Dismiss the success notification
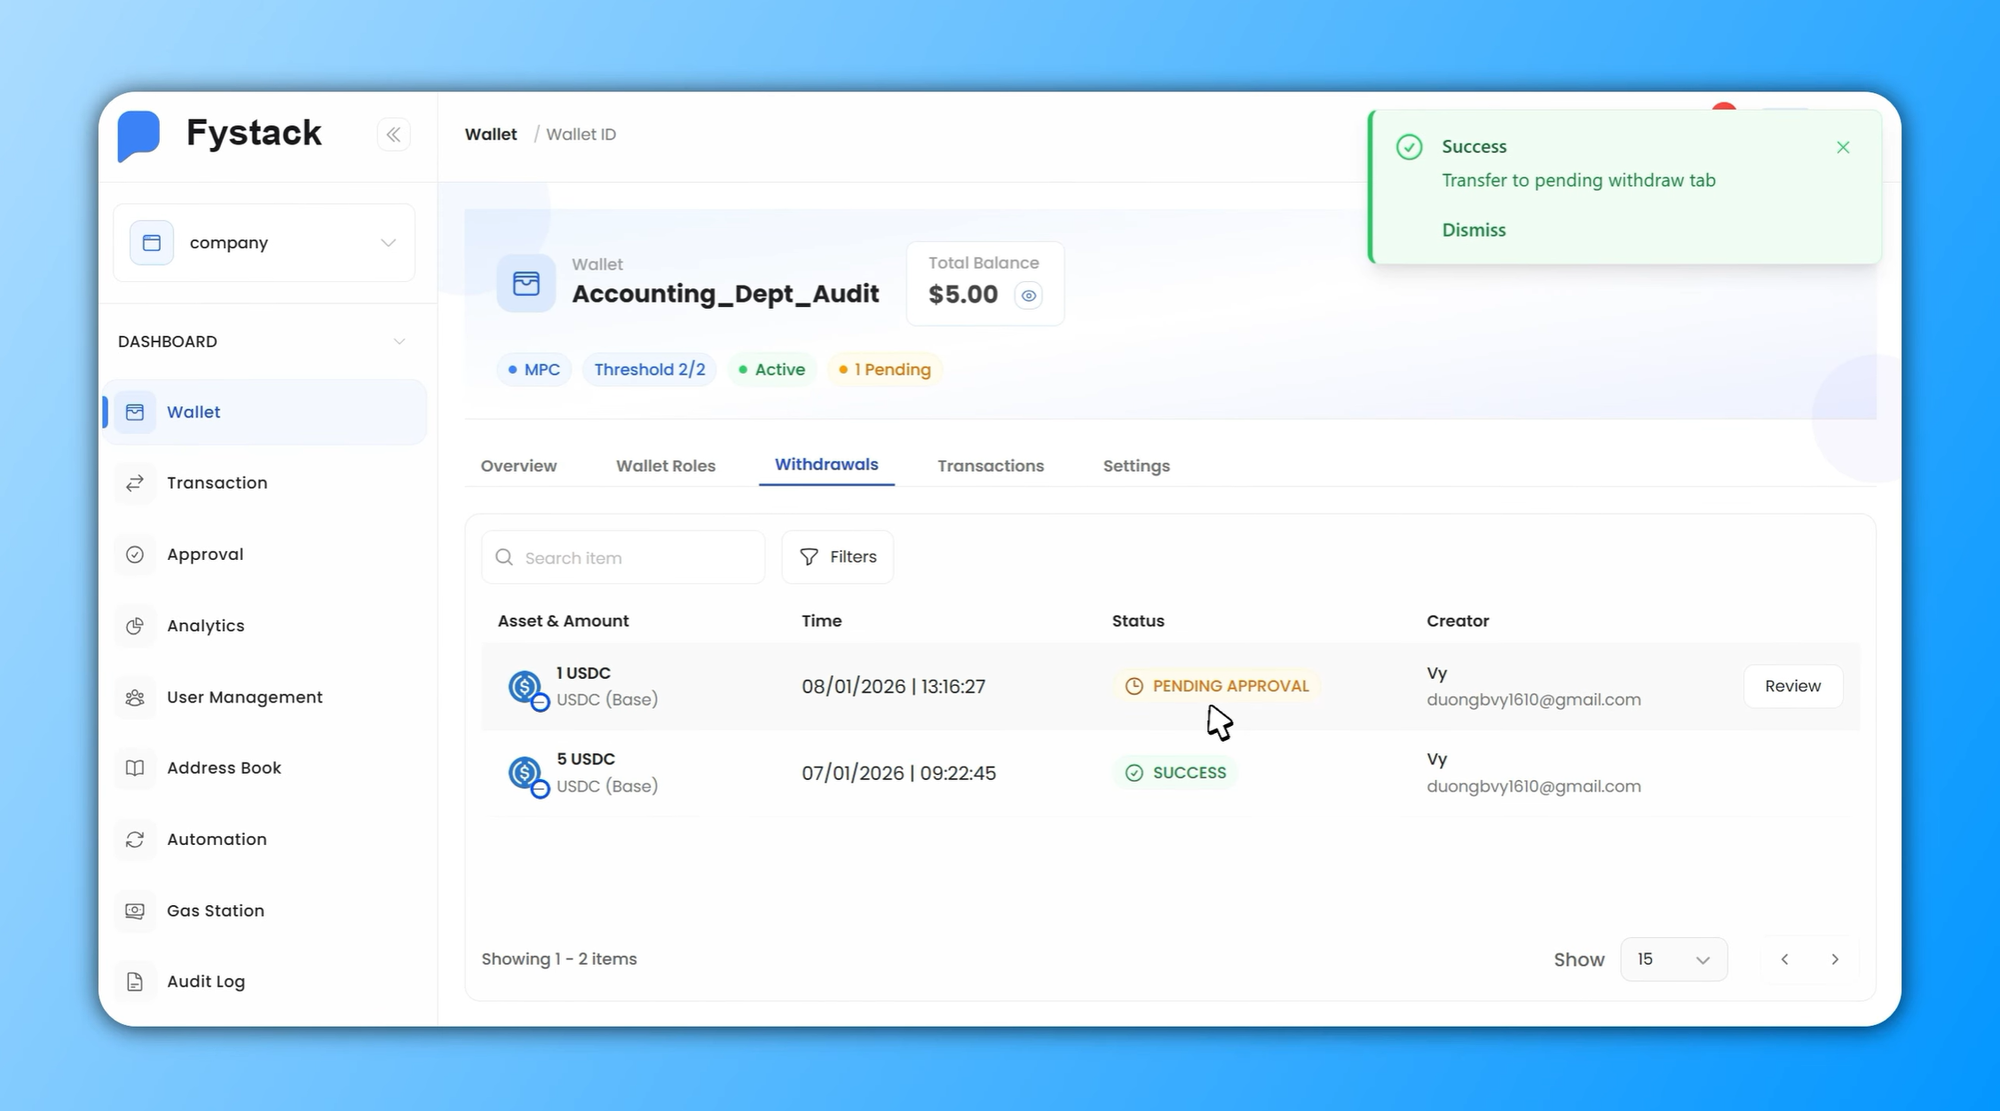 (1843, 147)
